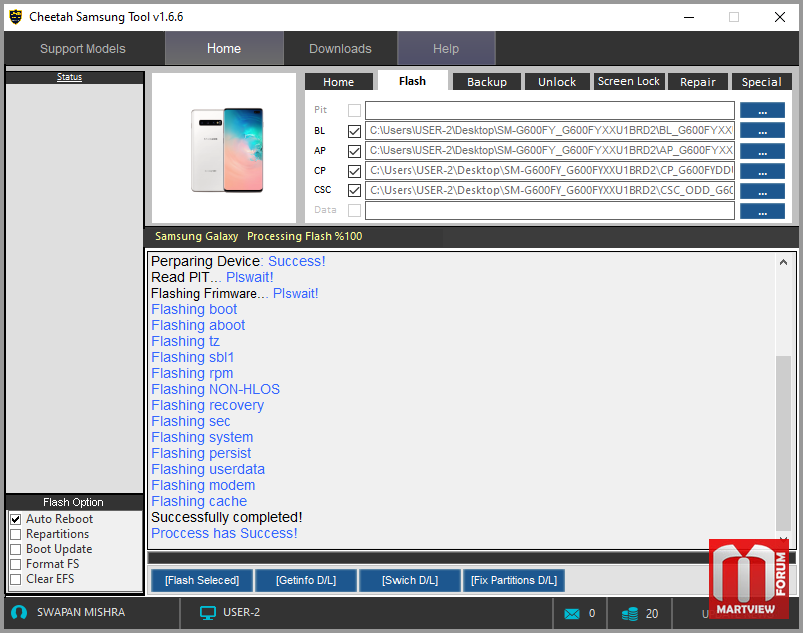Viewport: 803px width, 633px height.
Task: Enable the Repartitions option
Action: tap(16, 534)
